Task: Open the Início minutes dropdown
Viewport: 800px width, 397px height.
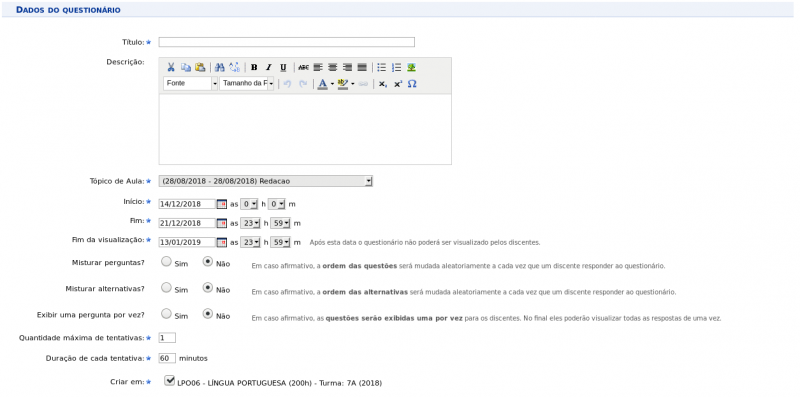Action: tap(277, 204)
